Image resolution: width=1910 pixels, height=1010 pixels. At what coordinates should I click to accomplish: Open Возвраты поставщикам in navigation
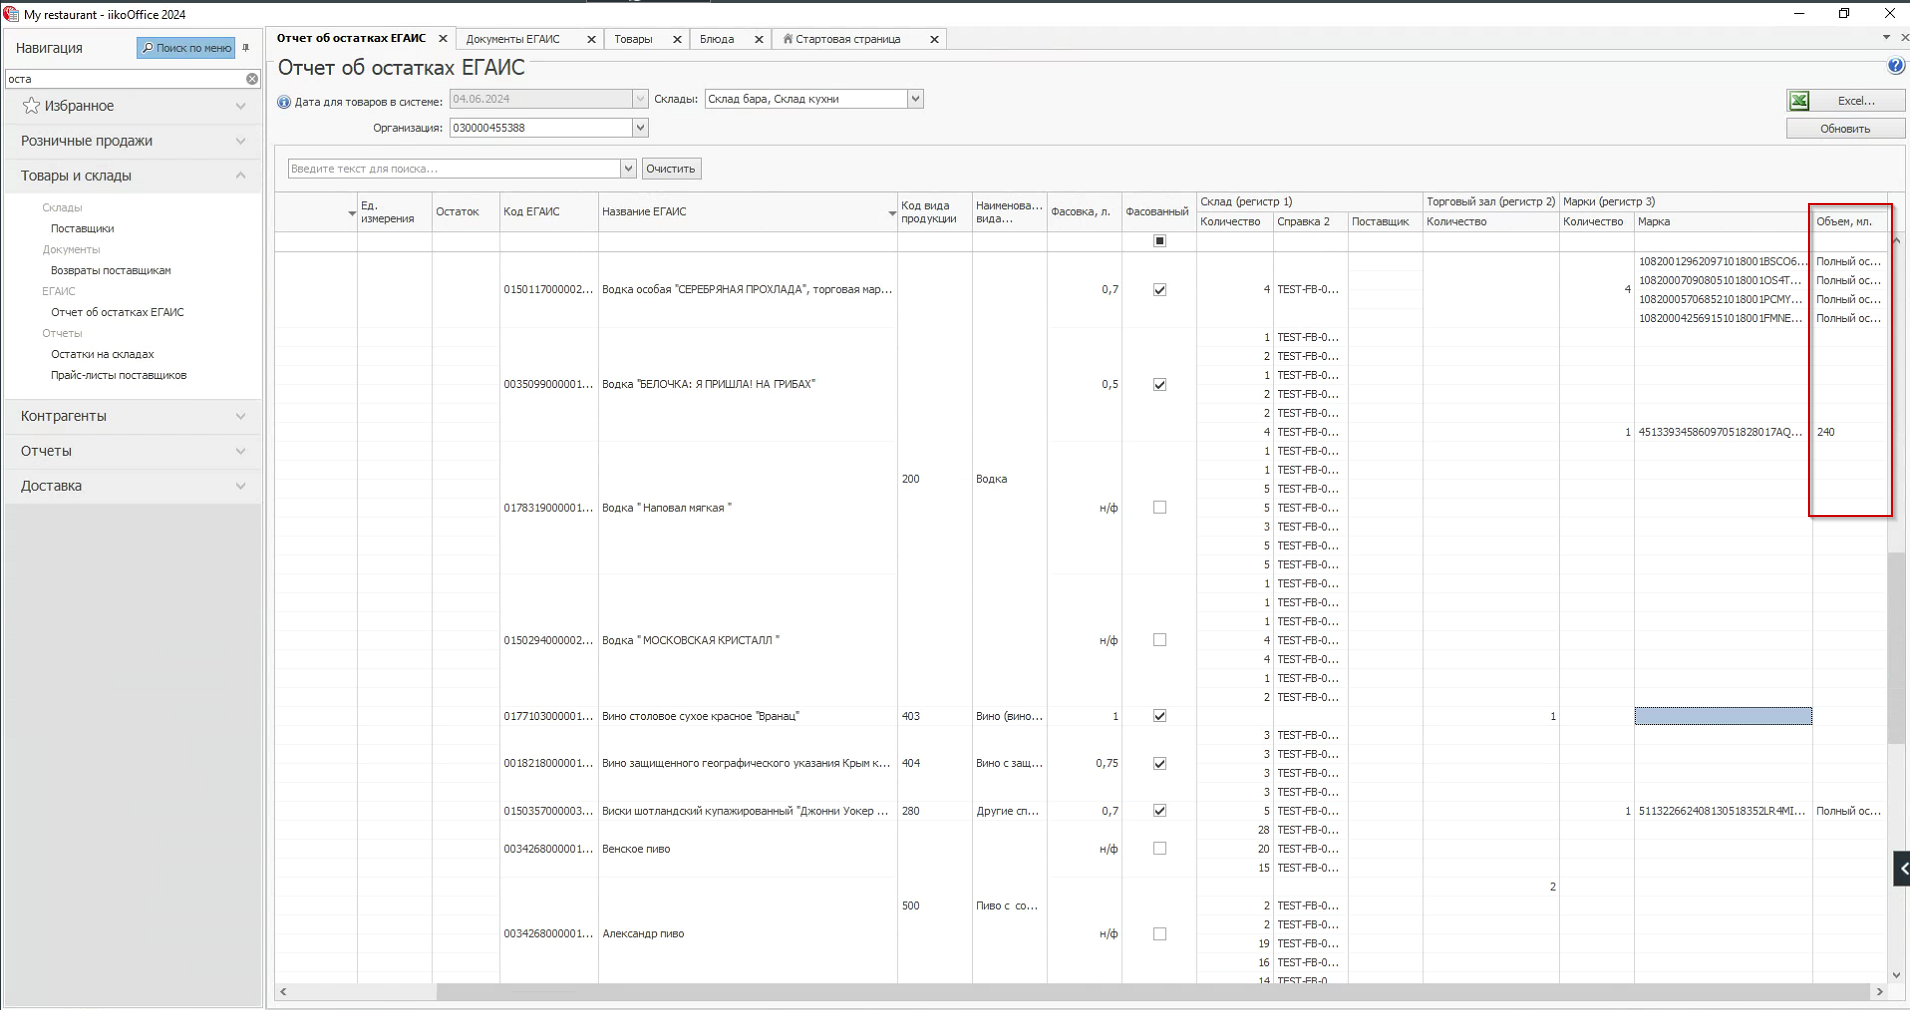click(x=111, y=271)
